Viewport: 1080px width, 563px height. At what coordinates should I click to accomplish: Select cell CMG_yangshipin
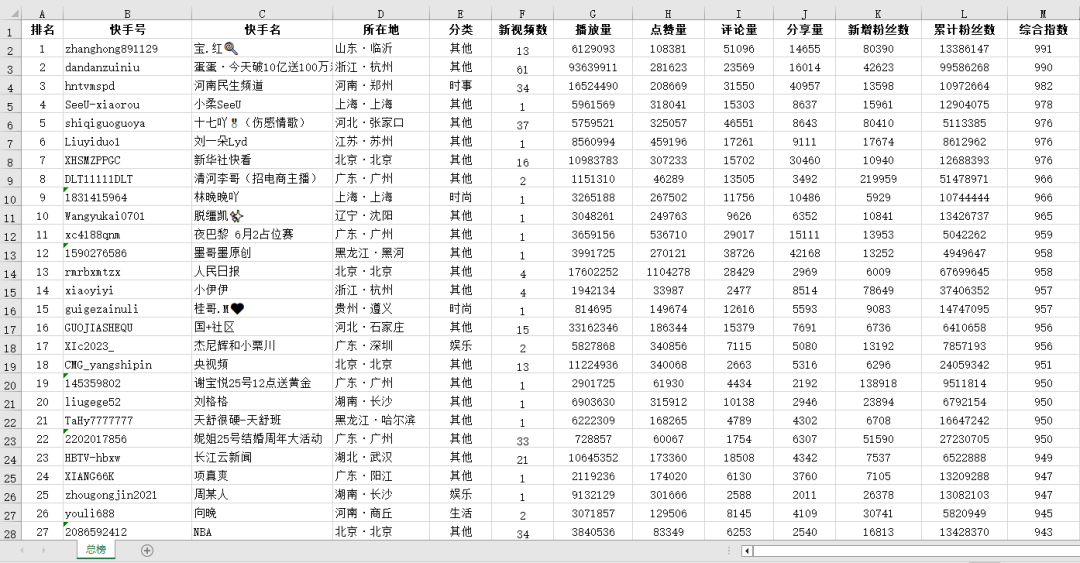tap(127, 365)
